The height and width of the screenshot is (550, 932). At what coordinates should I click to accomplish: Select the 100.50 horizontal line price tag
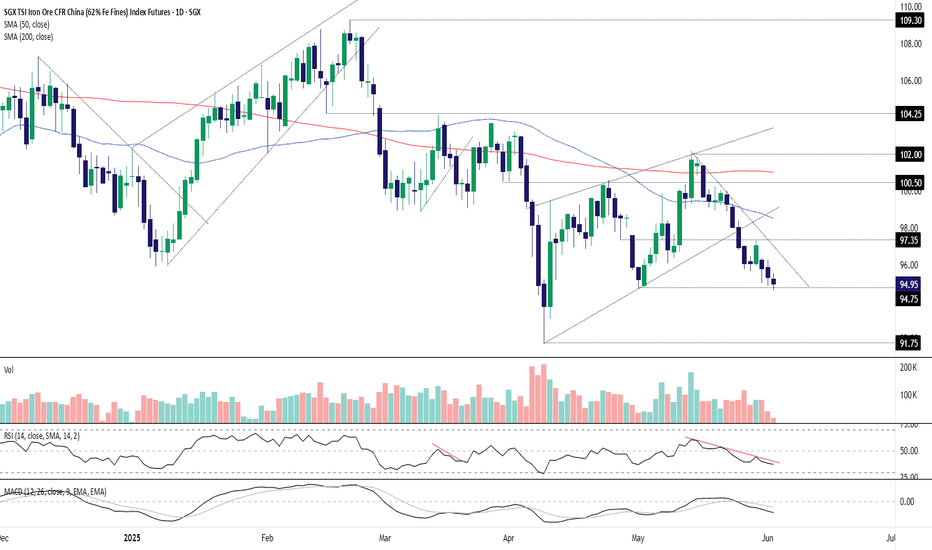911,183
